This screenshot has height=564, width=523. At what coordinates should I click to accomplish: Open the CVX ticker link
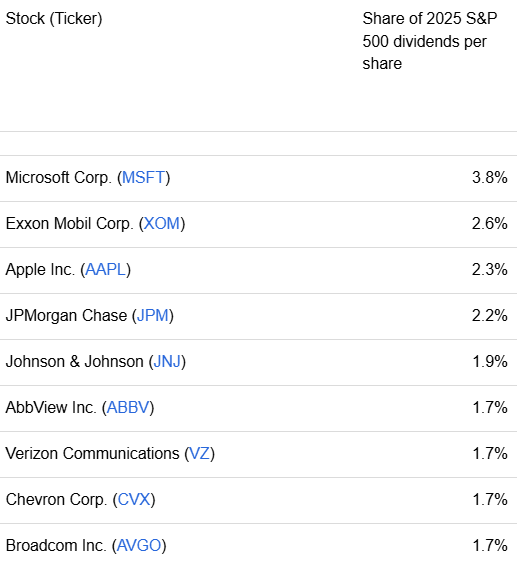coord(134,500)
